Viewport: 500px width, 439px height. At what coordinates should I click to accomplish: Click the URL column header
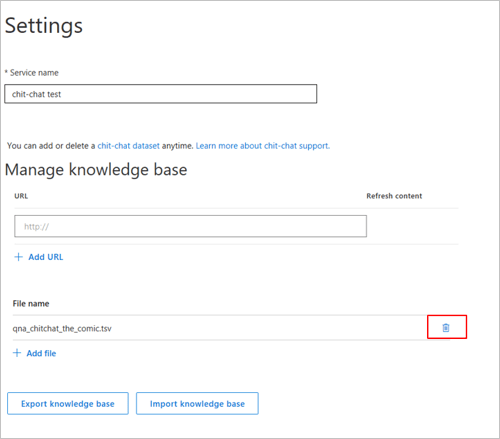21,196
